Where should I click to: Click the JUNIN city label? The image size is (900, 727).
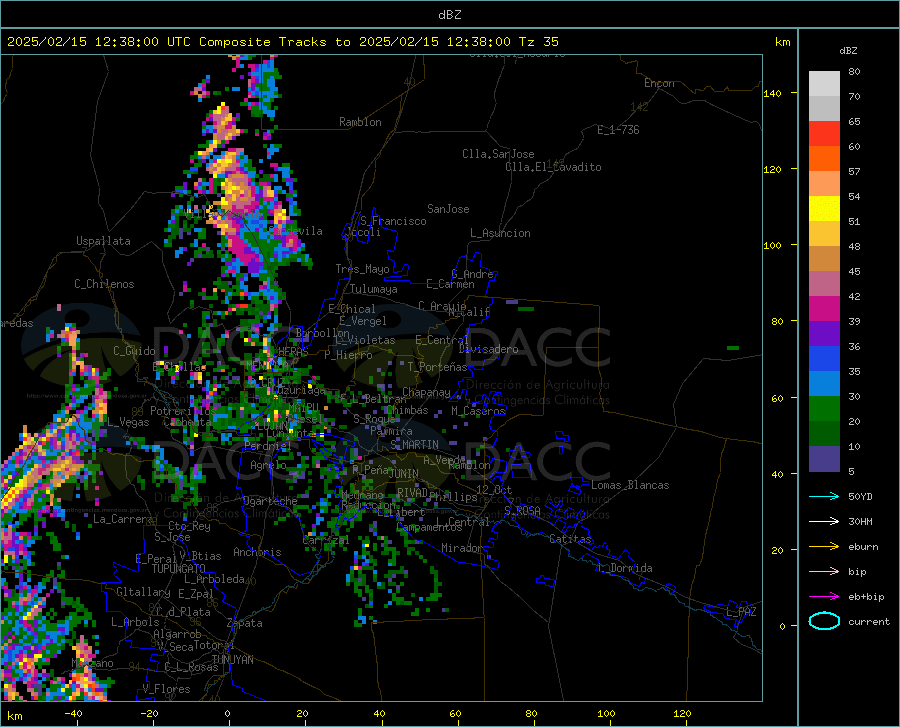click(403, 474)
